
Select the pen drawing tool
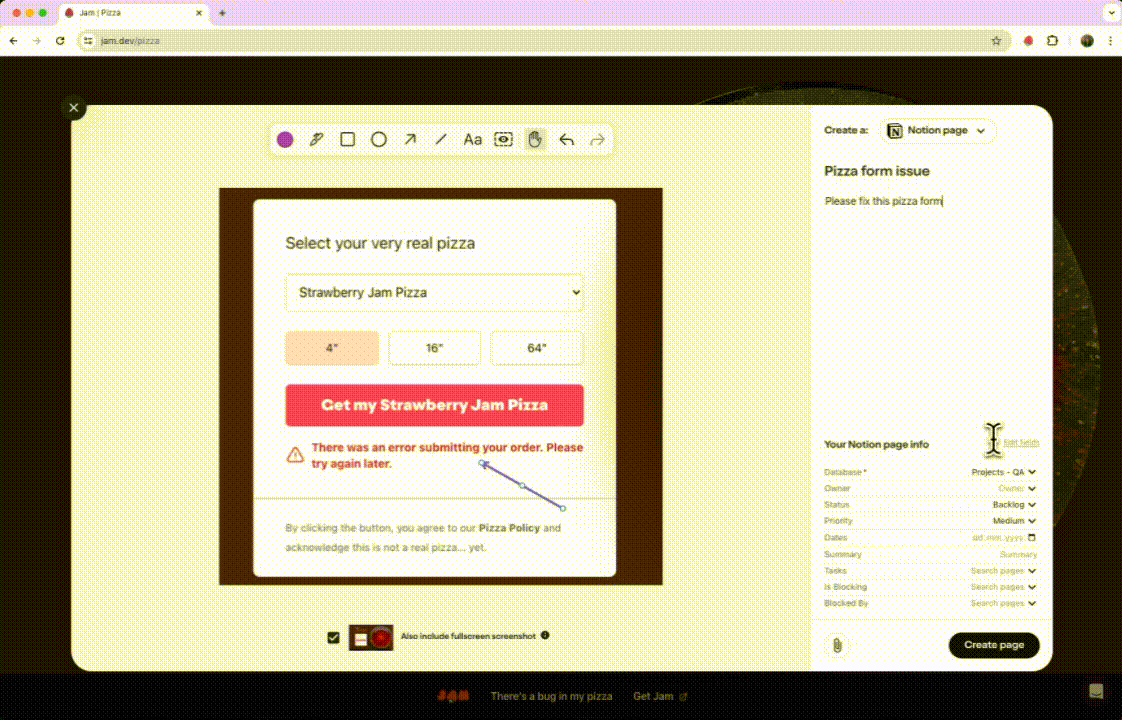[316, 140]
